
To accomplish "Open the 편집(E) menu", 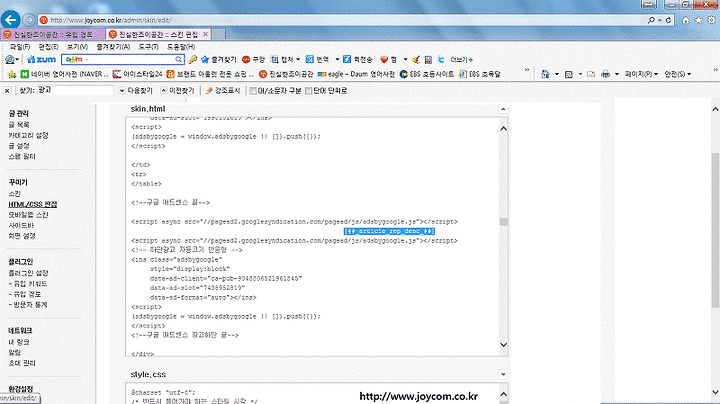I will [x=48, y=47].
